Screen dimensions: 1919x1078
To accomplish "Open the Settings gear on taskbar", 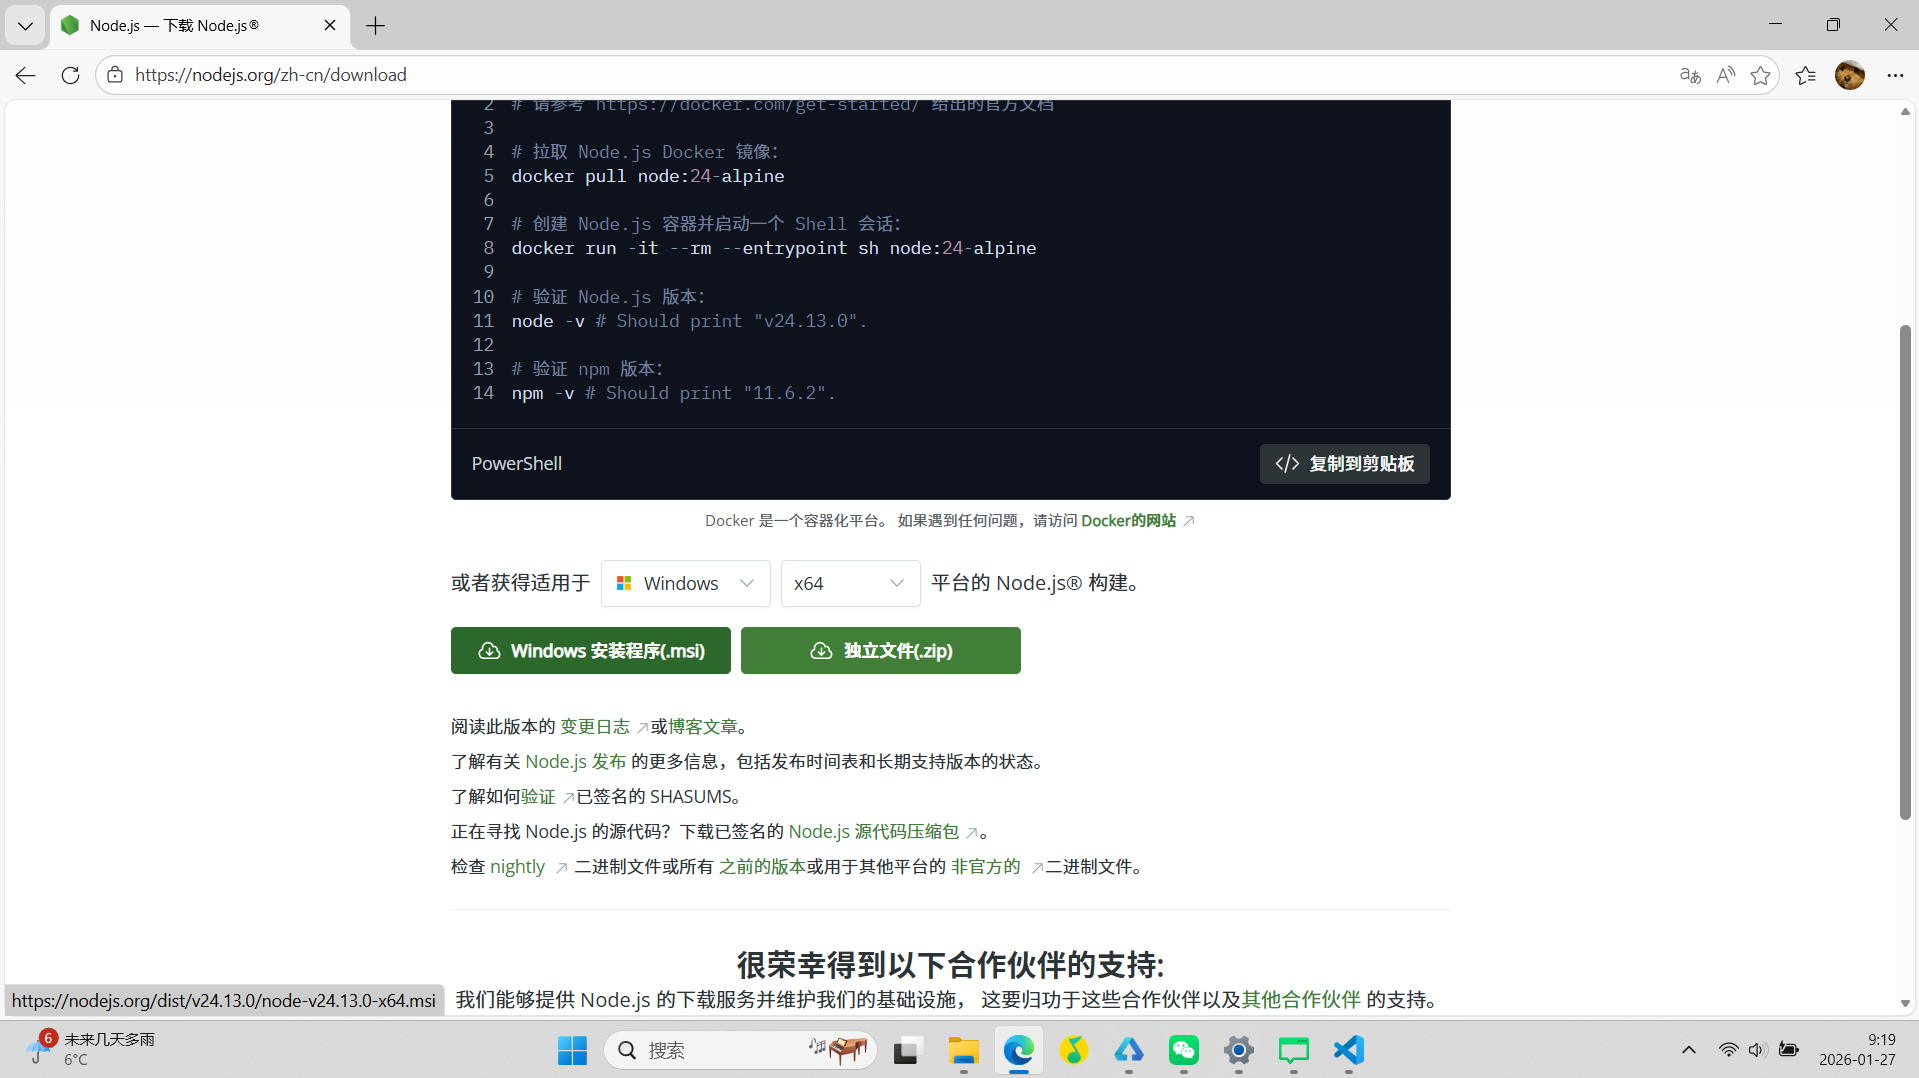I will (1238, 1050).
